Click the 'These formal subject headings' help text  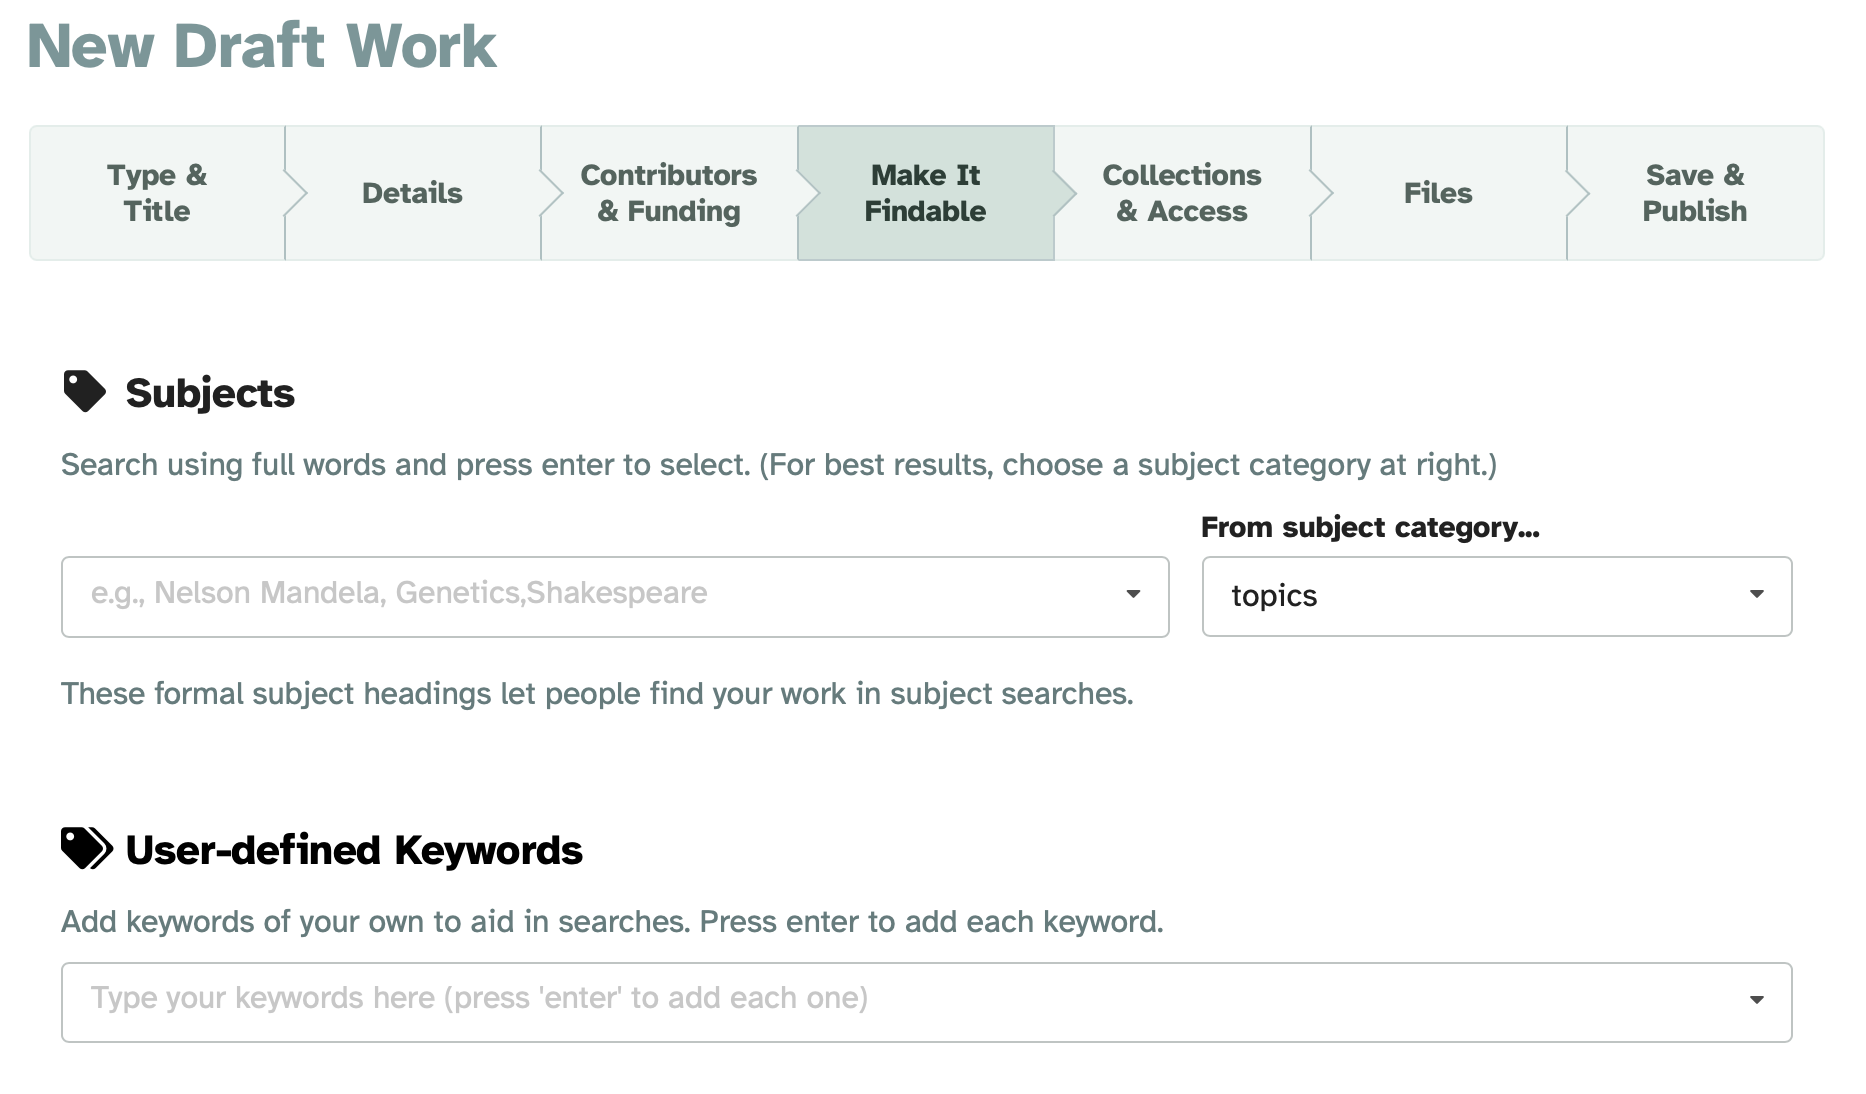click(x=597, y=693)
